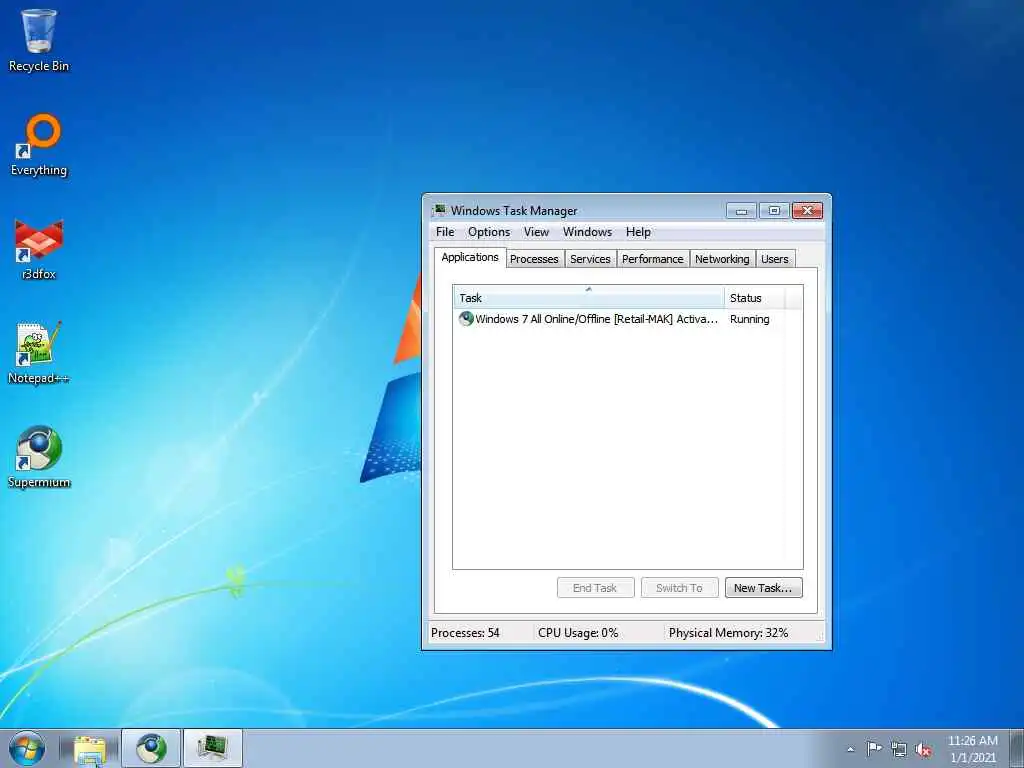This screenshot has height=768, width=1024.
Task: Click the Supermium icon in task row
Action: pos(466,319)
